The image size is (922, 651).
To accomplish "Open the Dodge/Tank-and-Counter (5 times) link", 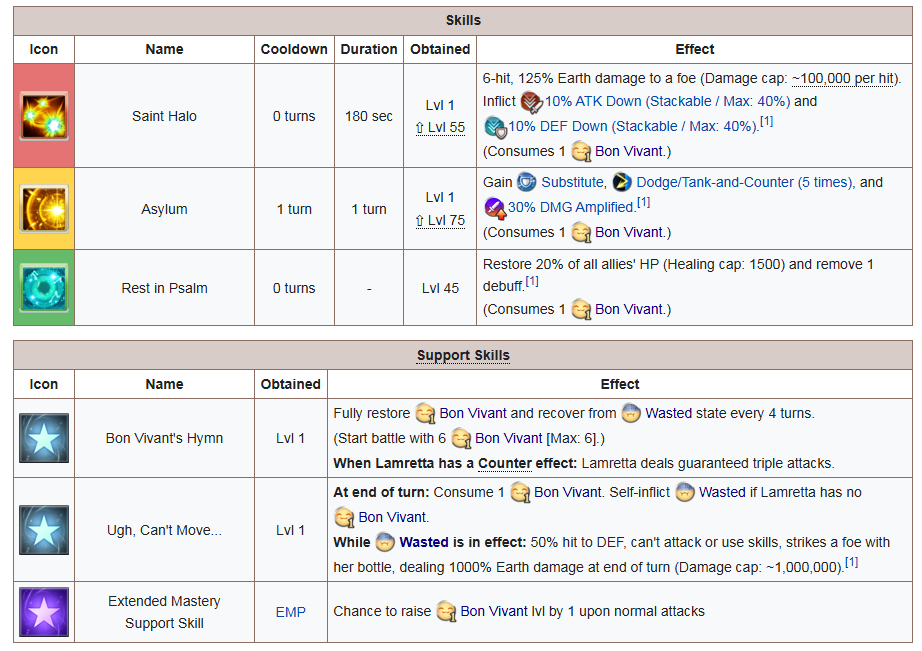I will click(744, 182).
